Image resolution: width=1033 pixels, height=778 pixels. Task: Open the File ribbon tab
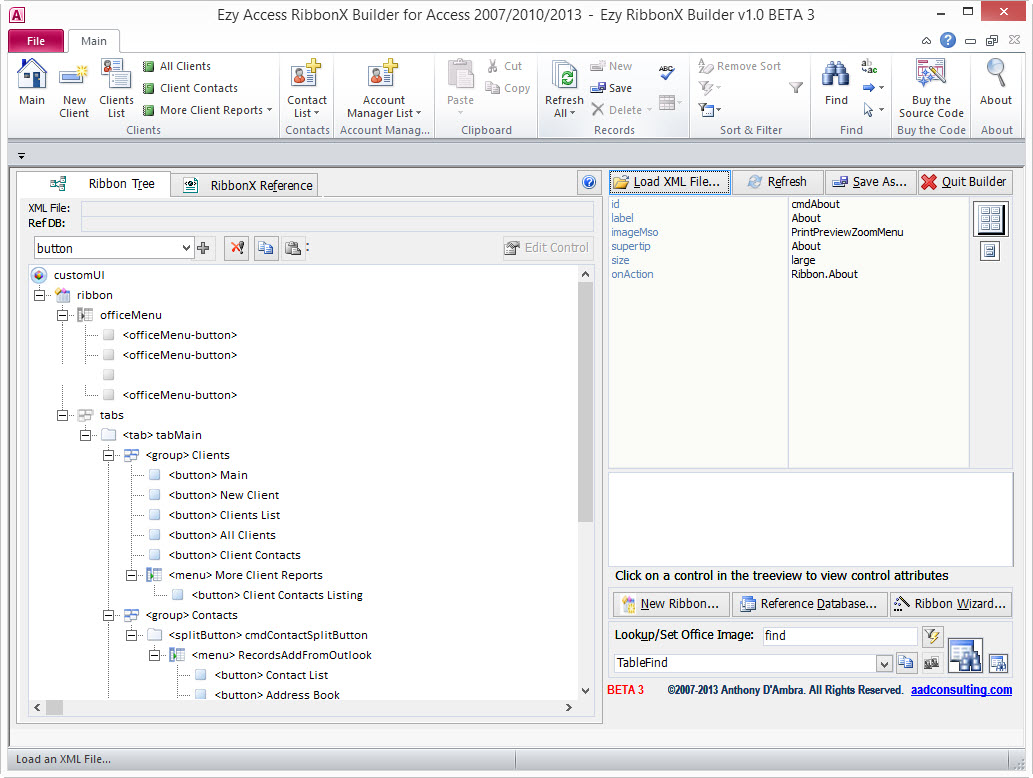[x=35, y=40]
